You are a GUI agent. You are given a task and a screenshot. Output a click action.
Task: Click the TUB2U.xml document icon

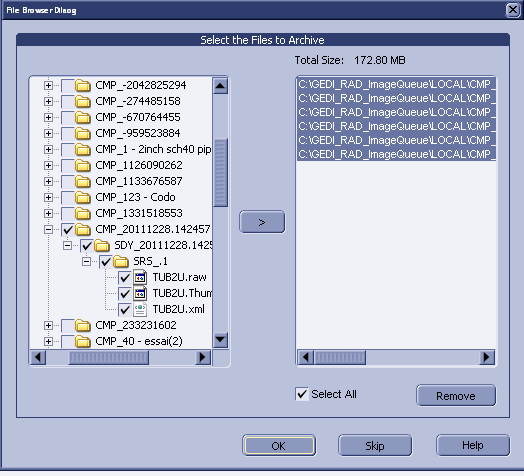(x=140, y=309)
